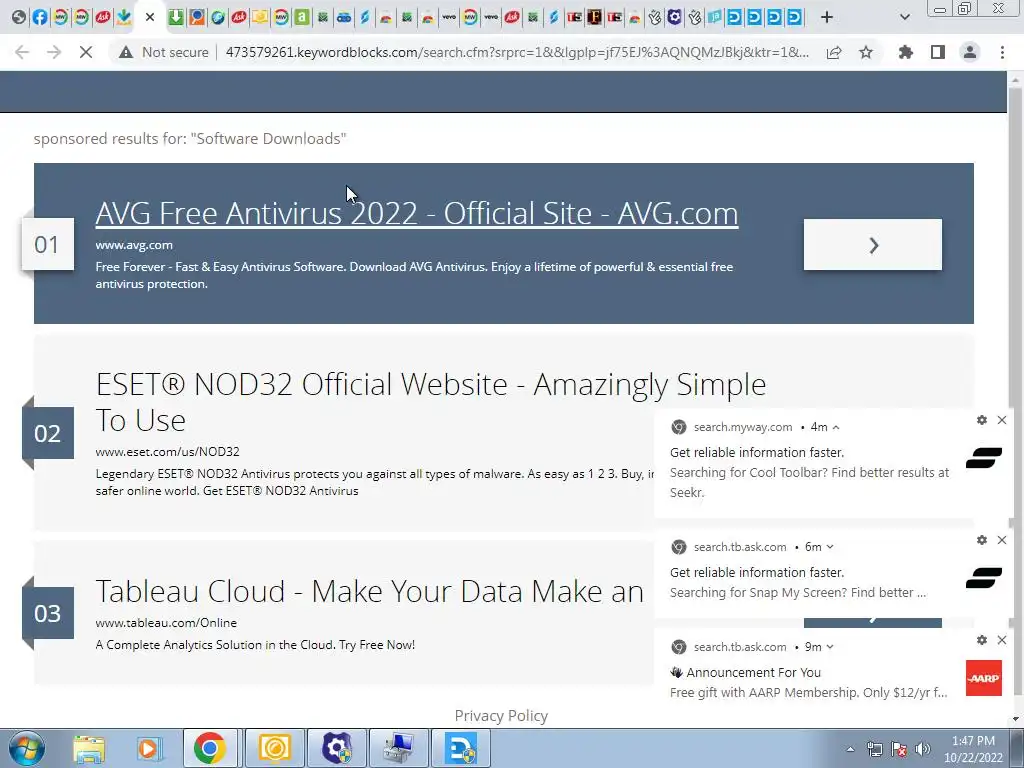
Task: Switch to the dark F icon tab
Action: [594, 18]
